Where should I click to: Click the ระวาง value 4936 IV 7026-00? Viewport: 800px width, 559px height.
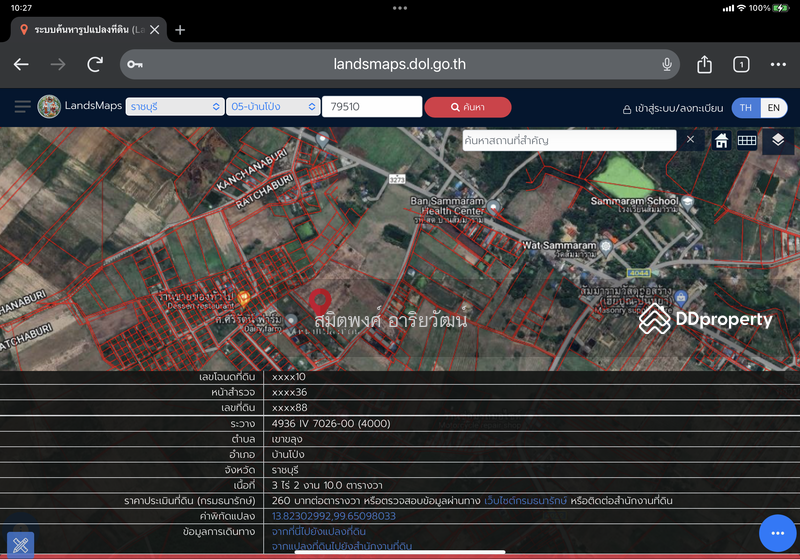point(331,423)
